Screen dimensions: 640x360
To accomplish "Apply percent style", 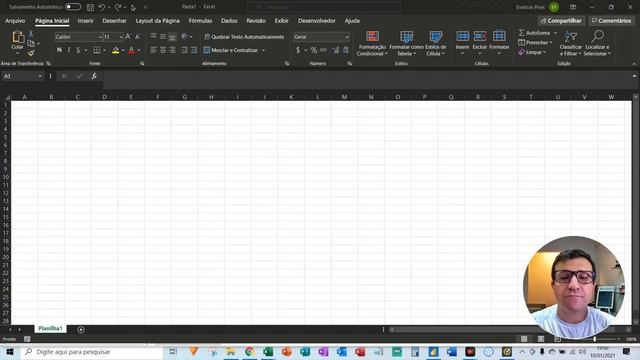I will point(313,50).
